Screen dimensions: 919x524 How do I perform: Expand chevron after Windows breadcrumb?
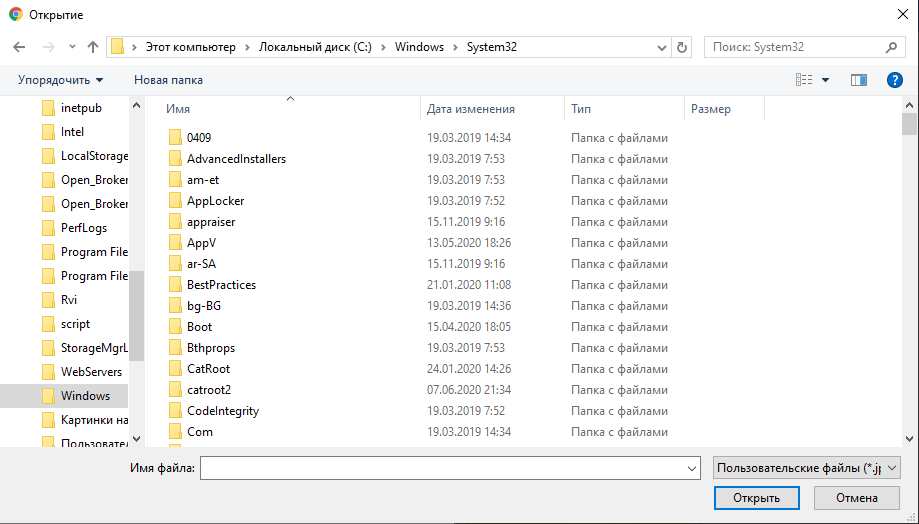tap(455, 47)
